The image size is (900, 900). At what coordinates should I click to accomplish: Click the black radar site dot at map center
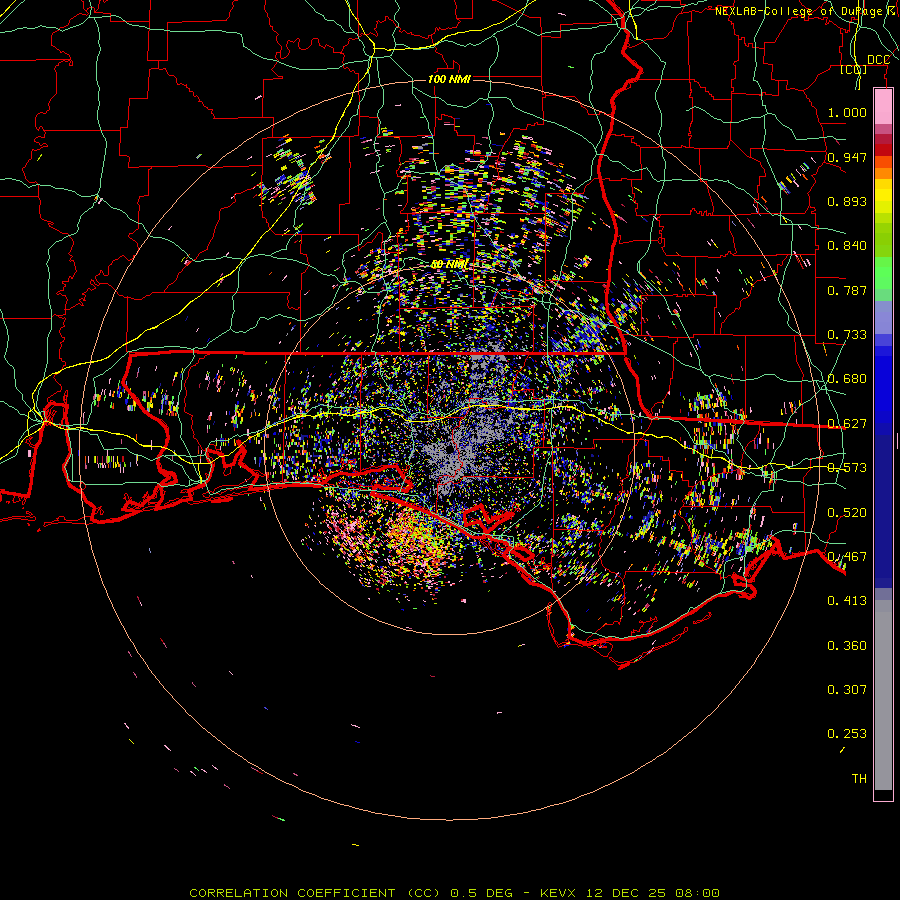[x=449, y=449]
